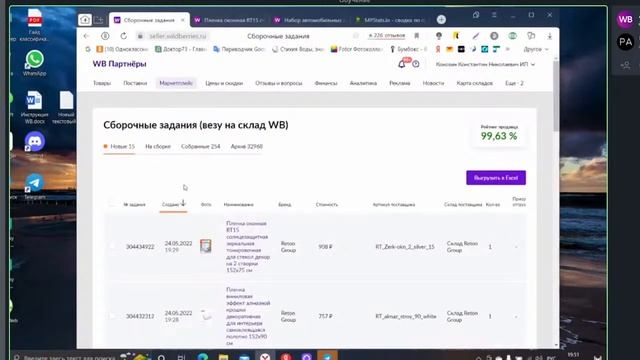The height and width of the screenshot is (360, 640).
Task: Open Маркетплейс menu item
Action: click(x=176, y=83)
